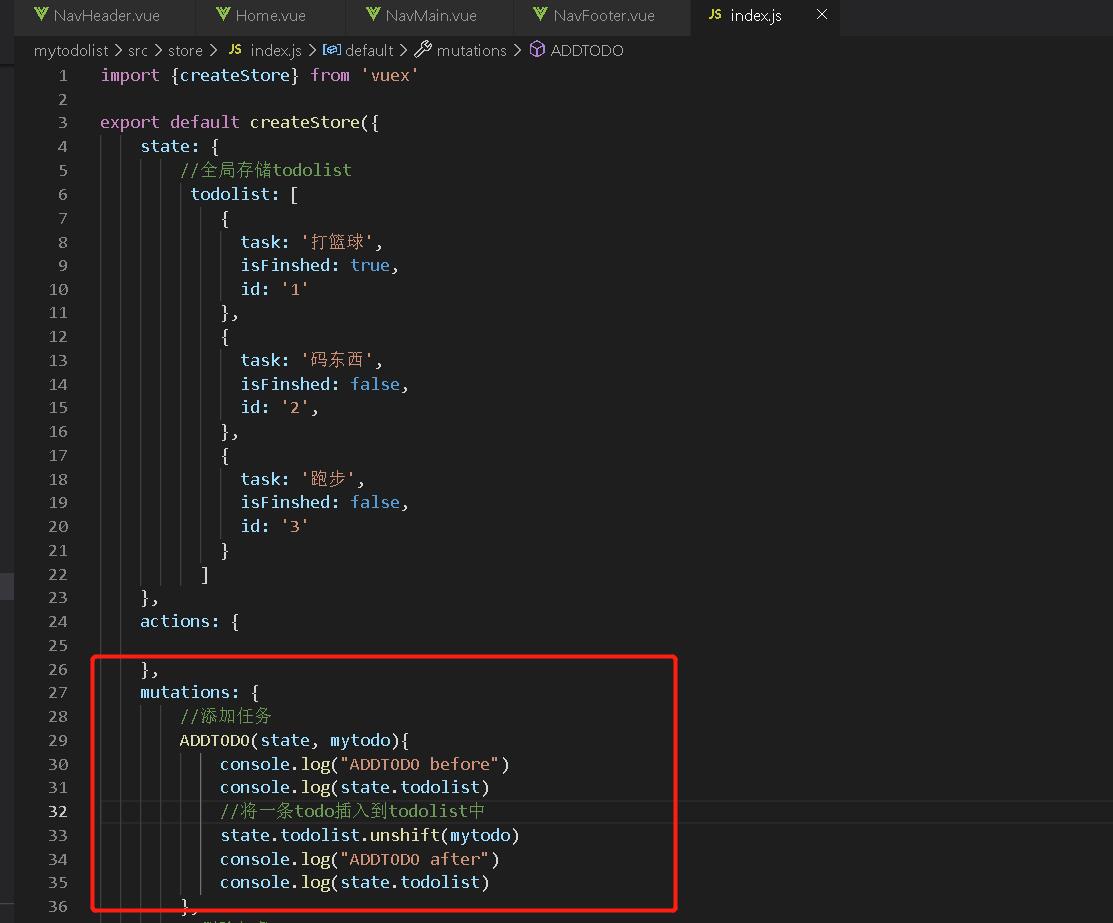
Task: Click the variable icon beside default breadcrumb
Action: coord(331,50)
